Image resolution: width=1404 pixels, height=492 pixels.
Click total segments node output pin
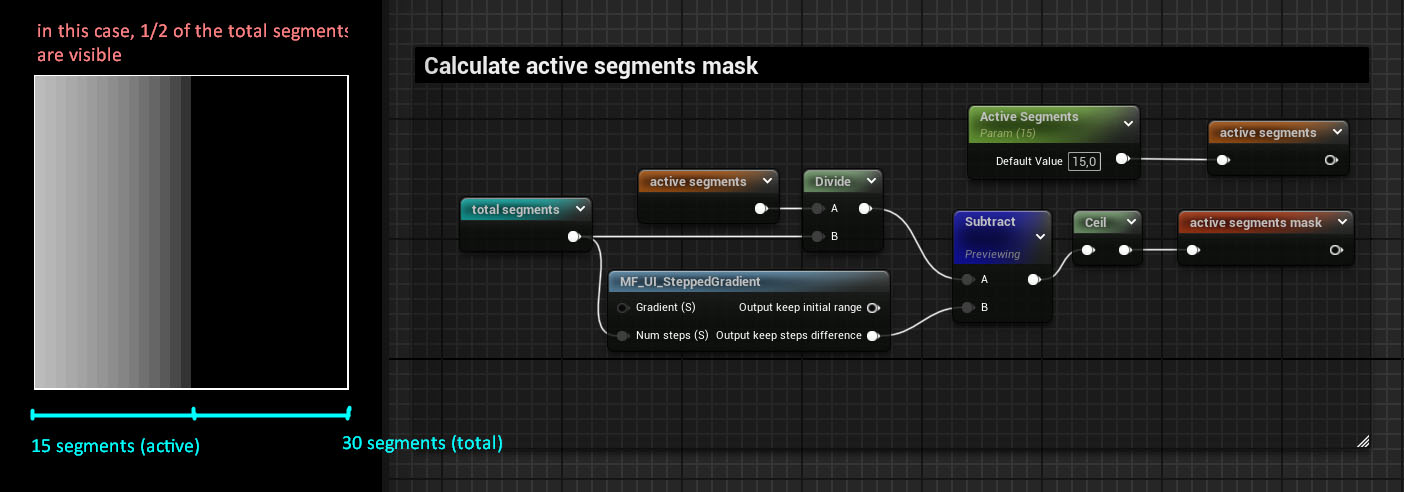573,237
